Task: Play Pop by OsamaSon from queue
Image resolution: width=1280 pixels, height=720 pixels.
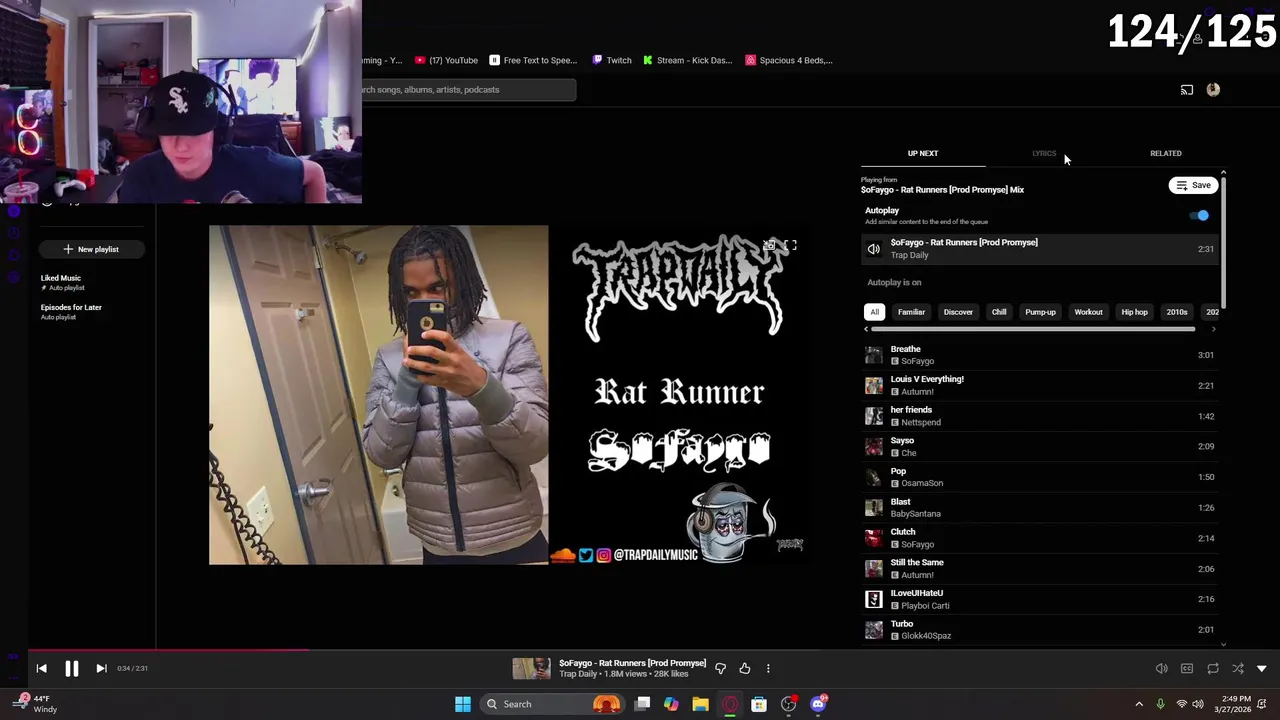Action: (1040, 477)
